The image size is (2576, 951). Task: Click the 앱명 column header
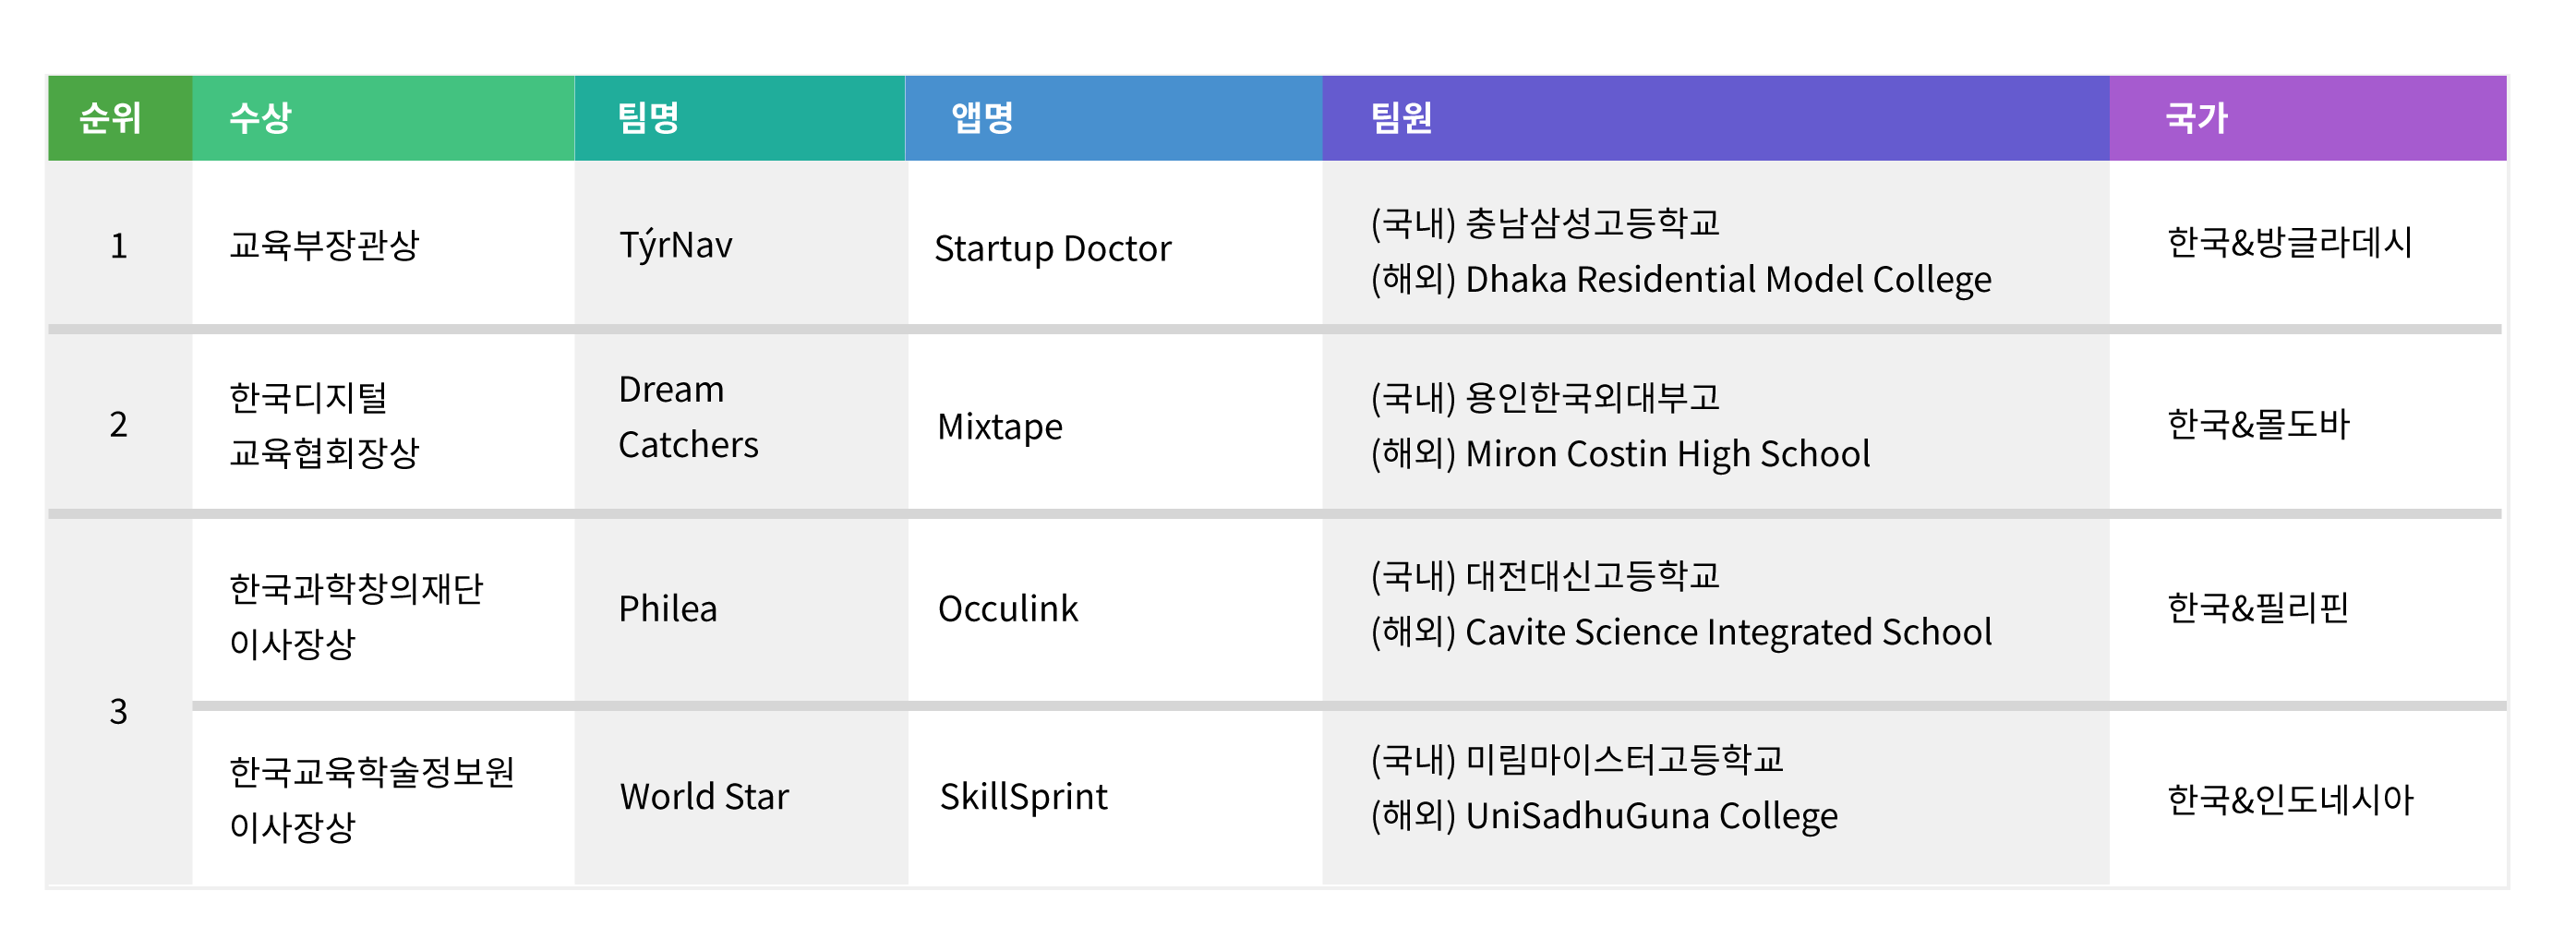[1114, 118]
